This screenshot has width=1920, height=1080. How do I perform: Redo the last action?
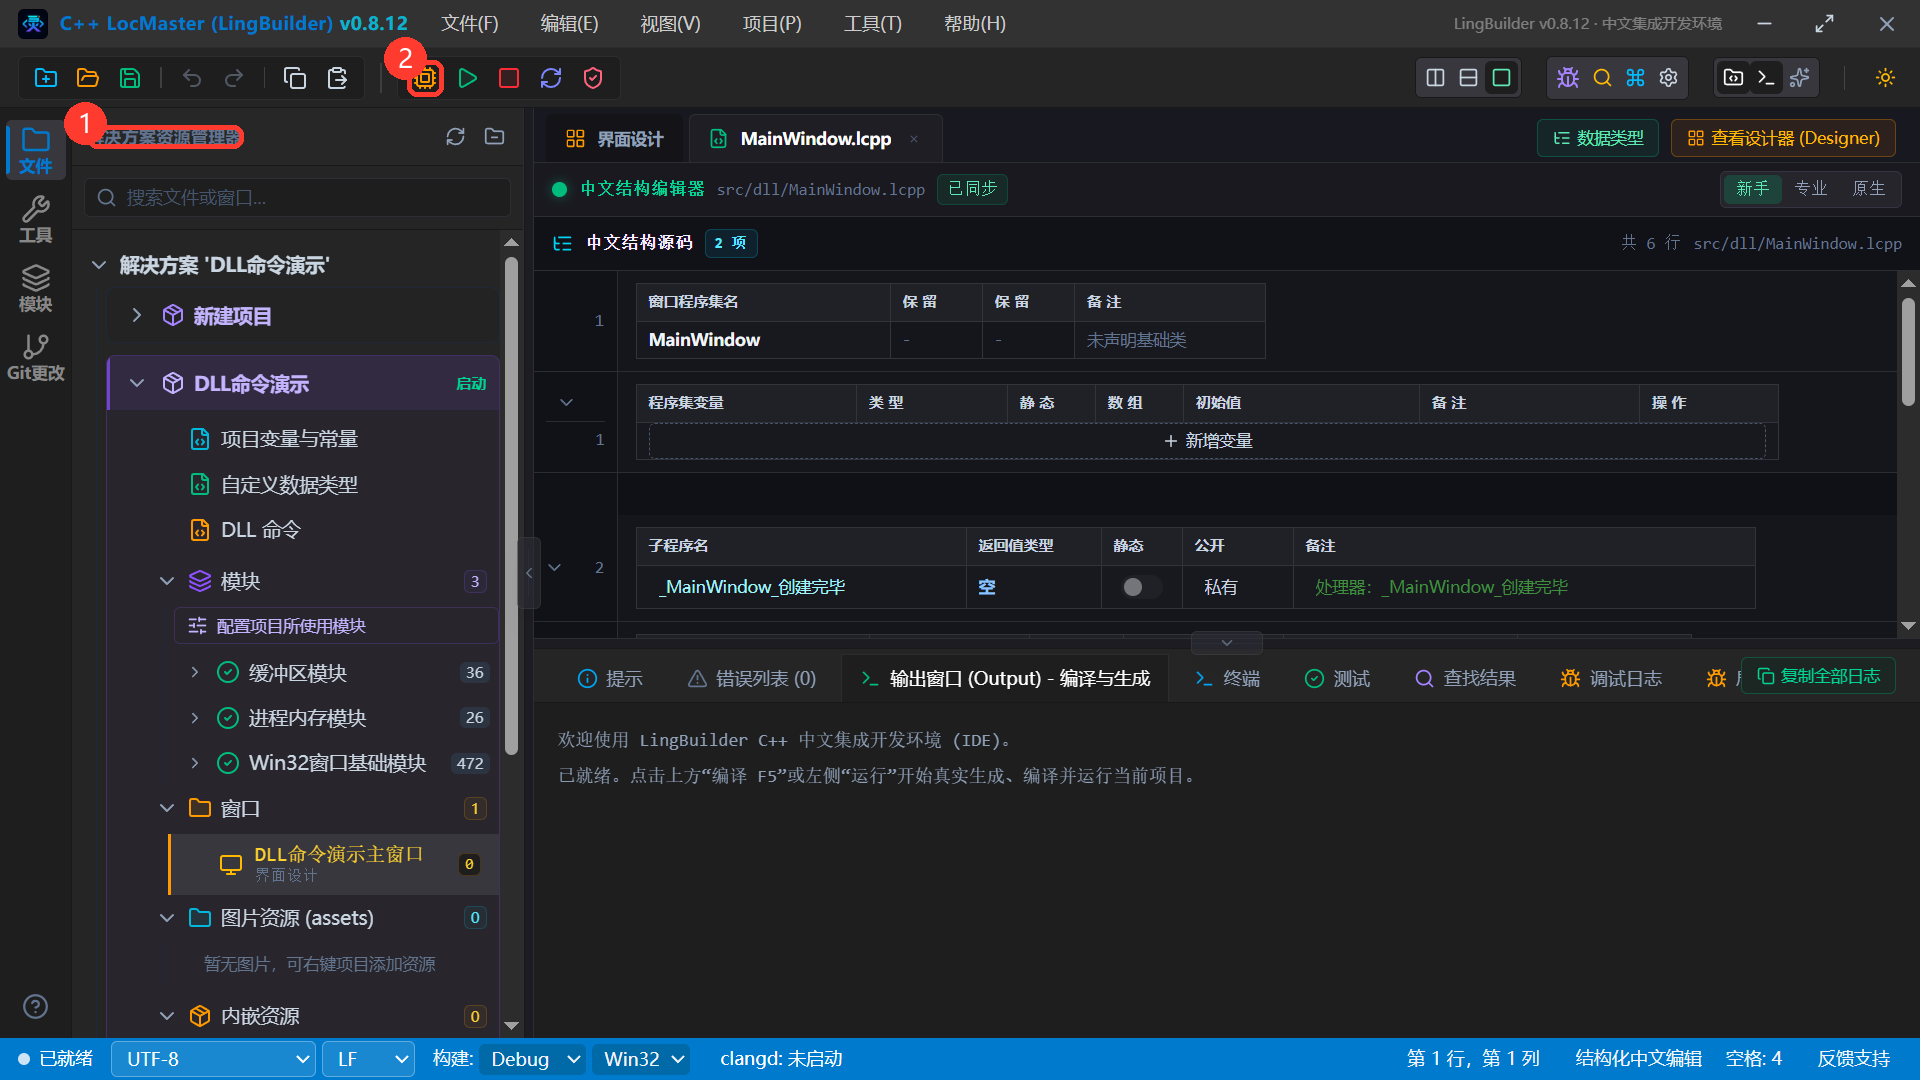(x=234, y=78)
